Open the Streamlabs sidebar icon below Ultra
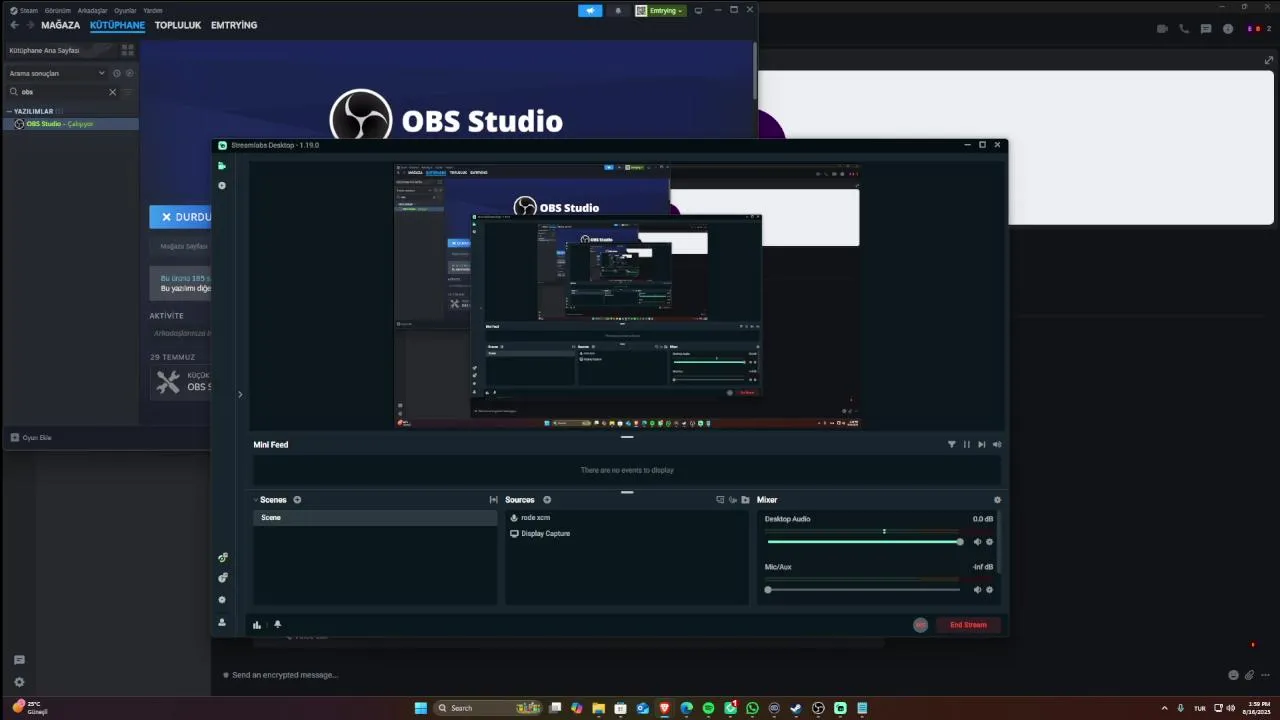 [222, 578]
